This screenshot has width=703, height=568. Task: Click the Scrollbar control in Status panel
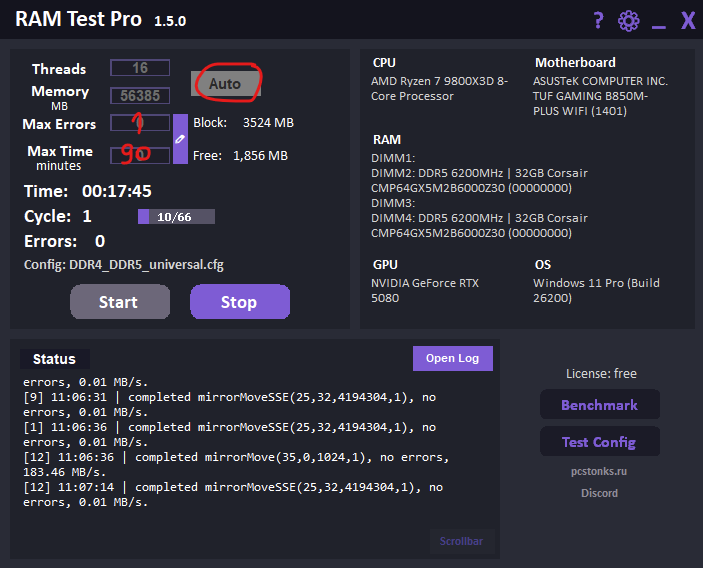462,541
